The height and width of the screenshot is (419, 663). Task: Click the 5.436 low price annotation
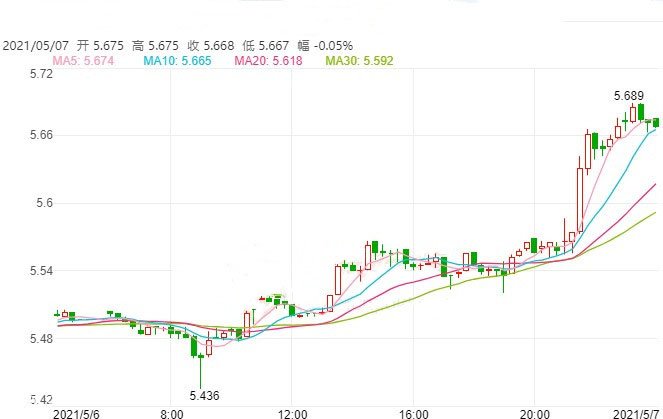click(205, 396)
